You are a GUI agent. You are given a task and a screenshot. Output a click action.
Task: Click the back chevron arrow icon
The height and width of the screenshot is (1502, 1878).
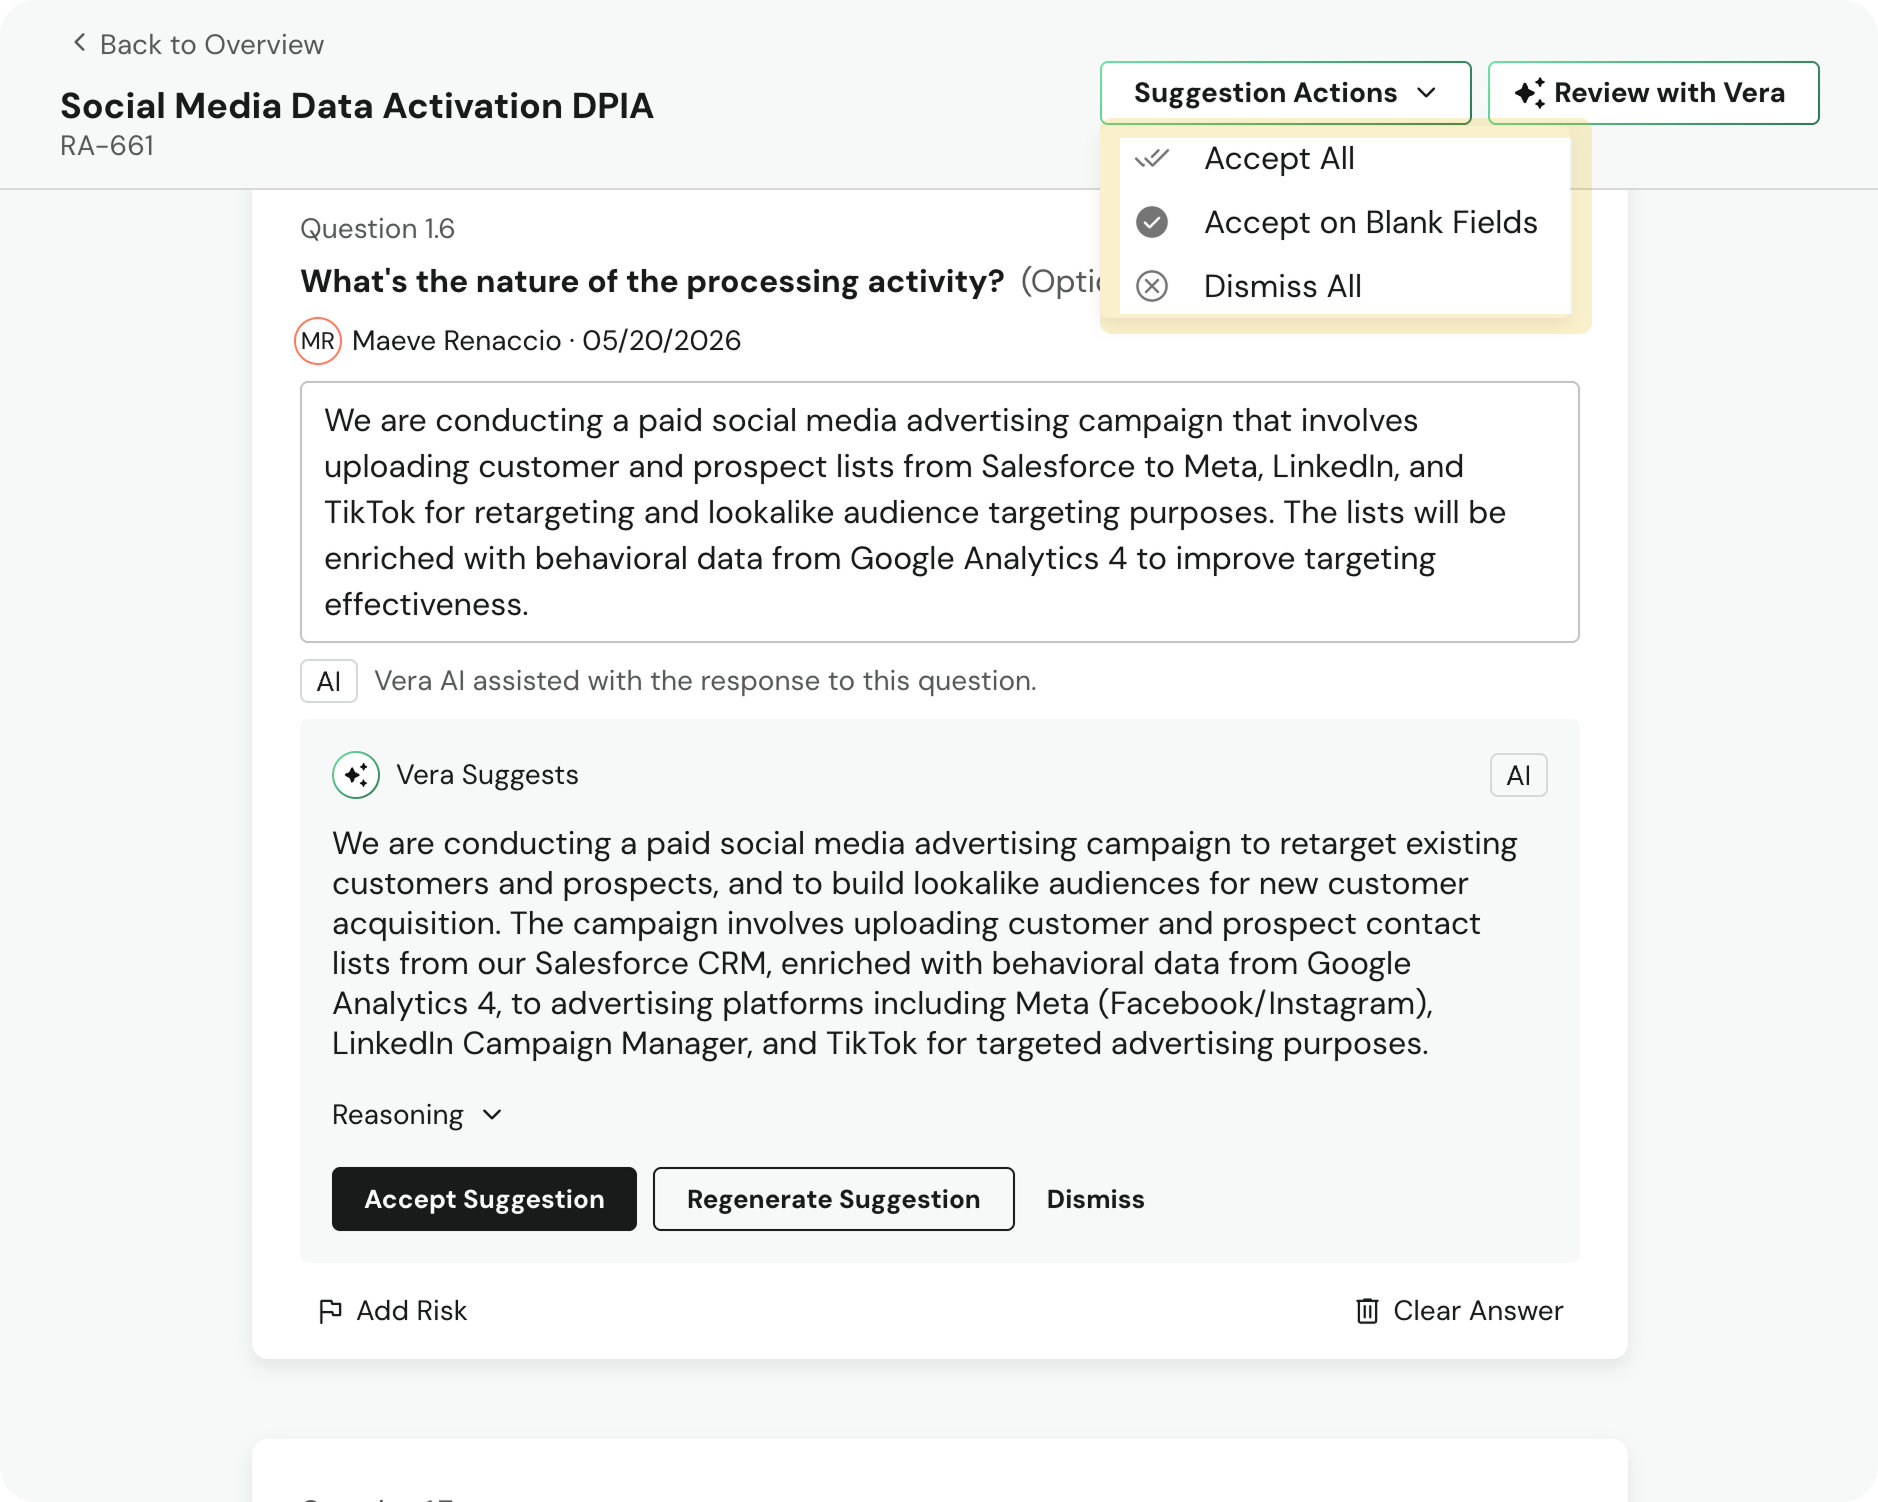(80, 43)
